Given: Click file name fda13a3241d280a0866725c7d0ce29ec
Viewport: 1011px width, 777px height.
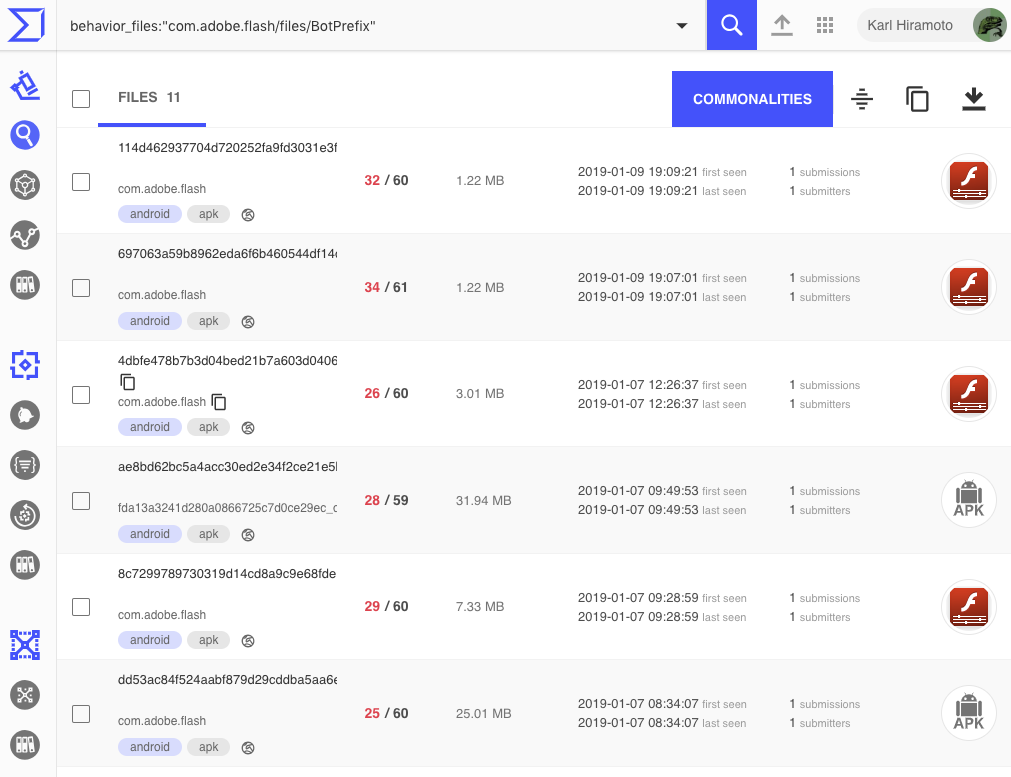Looking at the screenshot, I should click(x=227, y=508).
